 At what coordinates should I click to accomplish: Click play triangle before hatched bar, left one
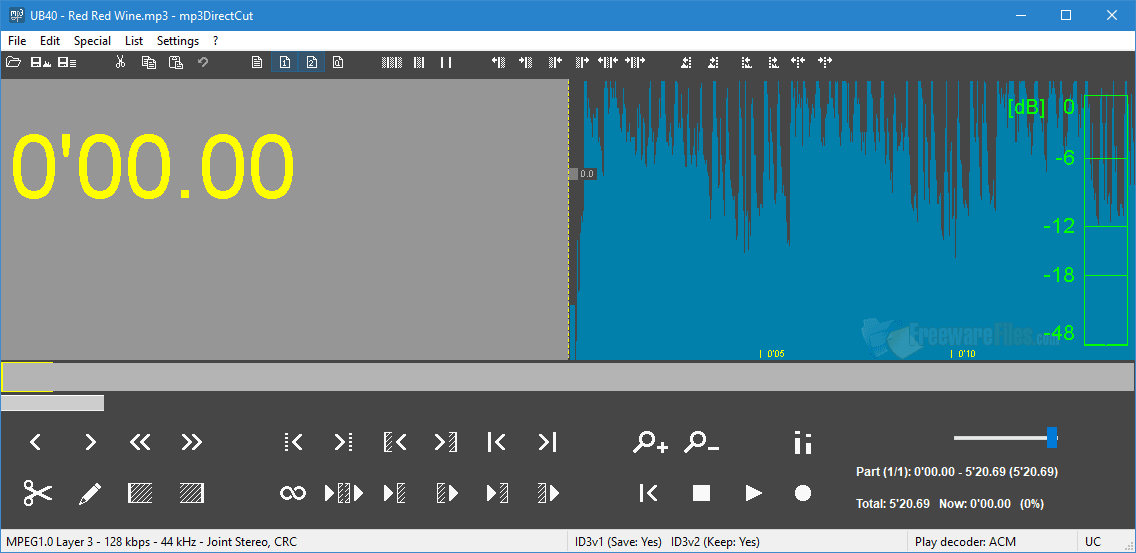pos(395,494)
